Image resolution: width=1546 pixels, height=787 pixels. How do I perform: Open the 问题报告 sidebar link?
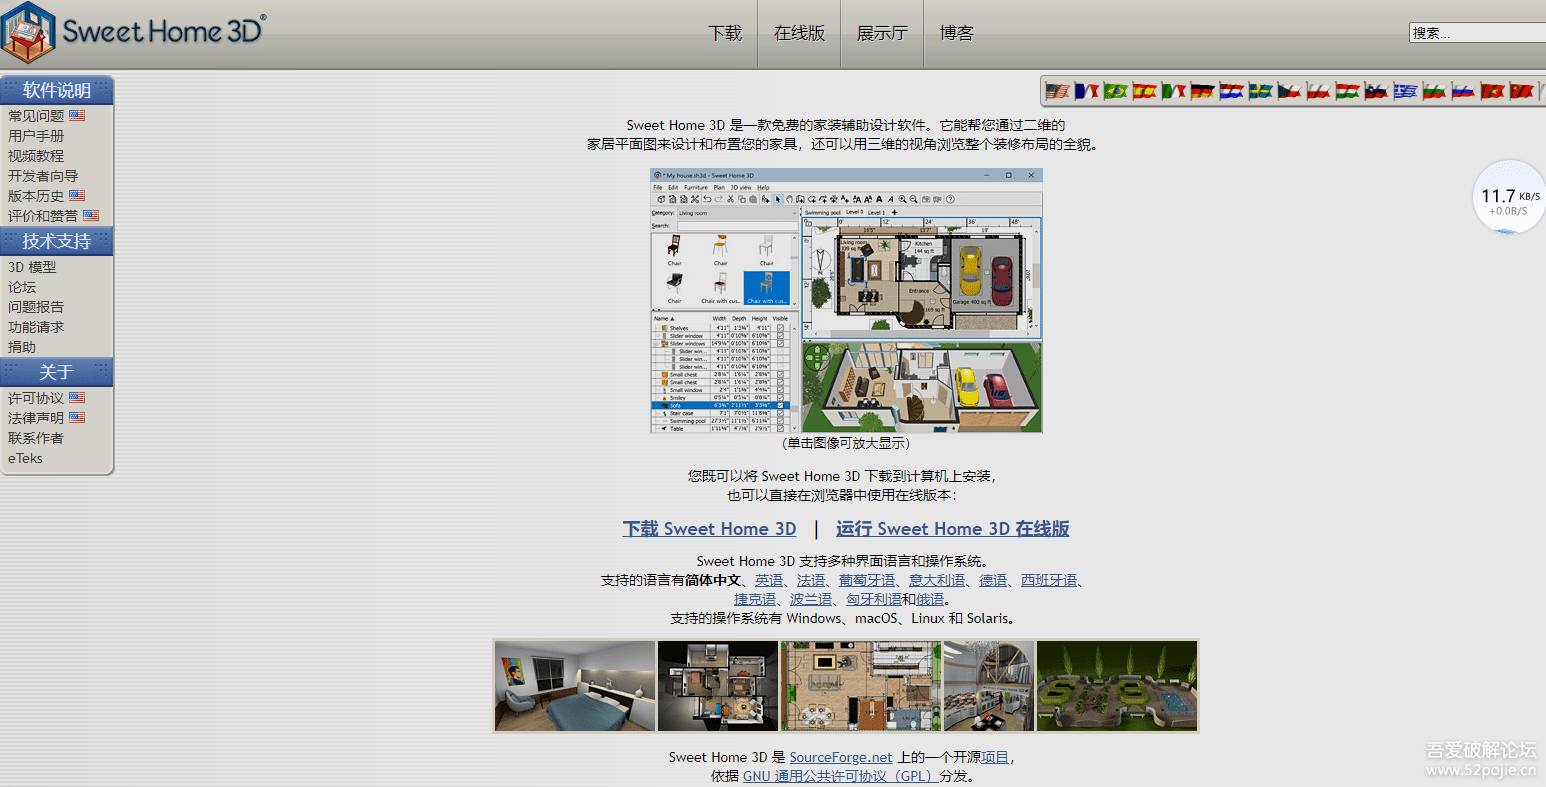(36, 307)
